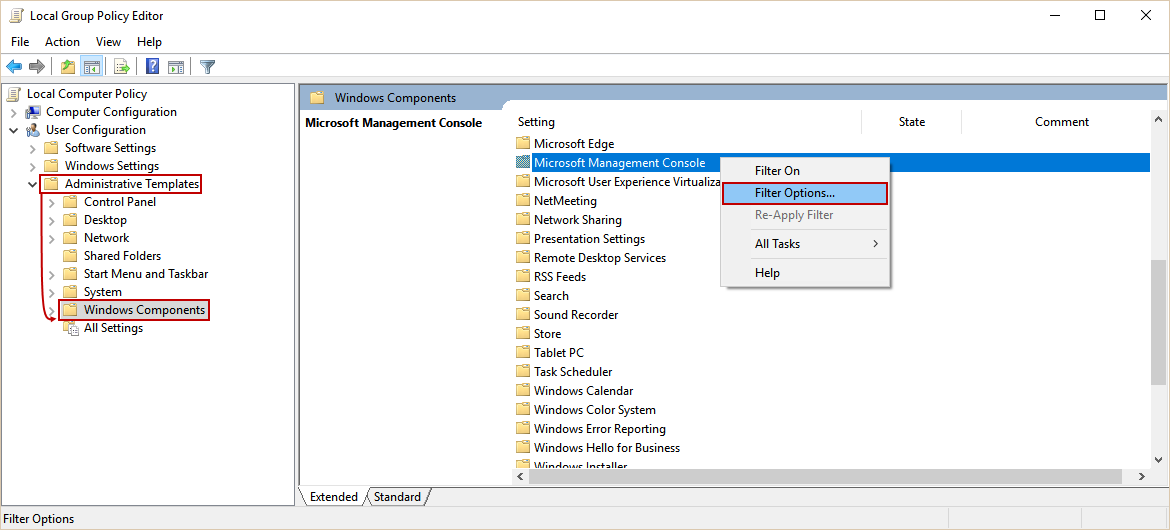Switch to the Standard tab
Screen dimensions: 1170x530
coord(397,497)
